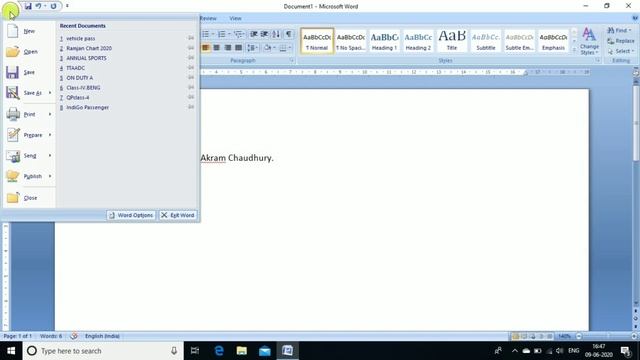The width and height of the screenshot is (640, 360).
Task: Click the Sort icon
Action: pos(276,34)
